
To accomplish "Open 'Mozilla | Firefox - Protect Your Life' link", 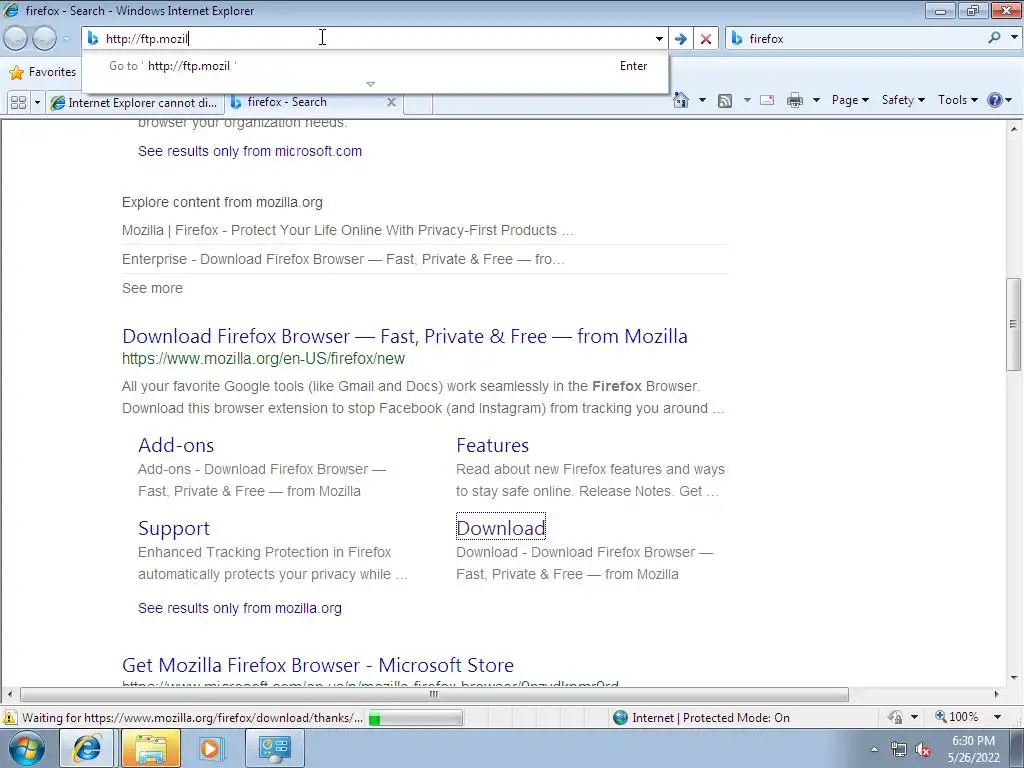I will [x=347, y=230].
